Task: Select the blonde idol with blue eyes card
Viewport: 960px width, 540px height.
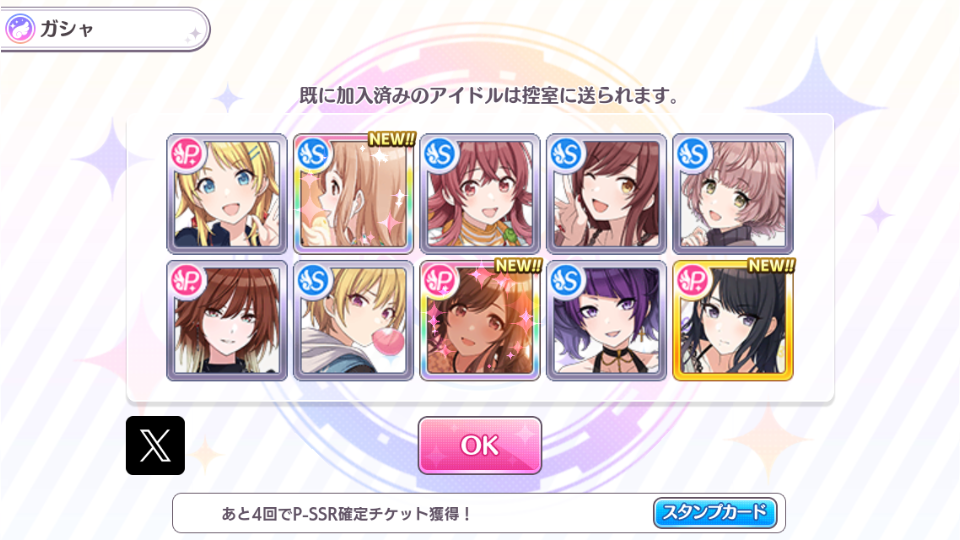Action: click(227, 193)
